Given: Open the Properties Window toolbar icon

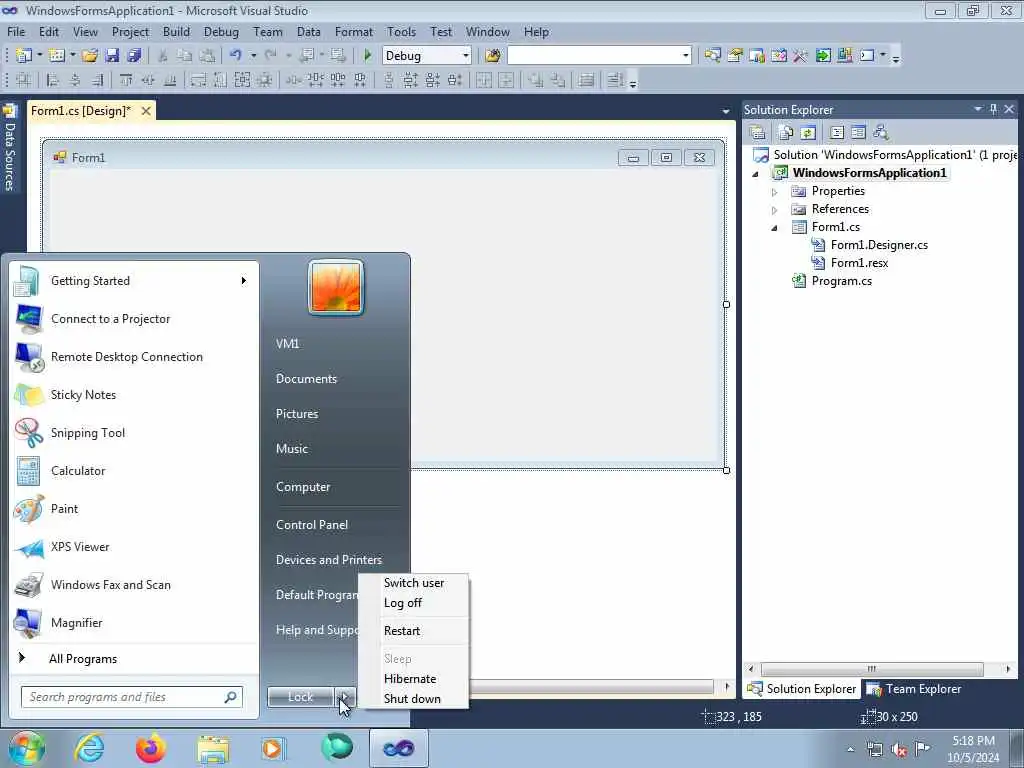Looking at the screenshot, I should [735, 56].
